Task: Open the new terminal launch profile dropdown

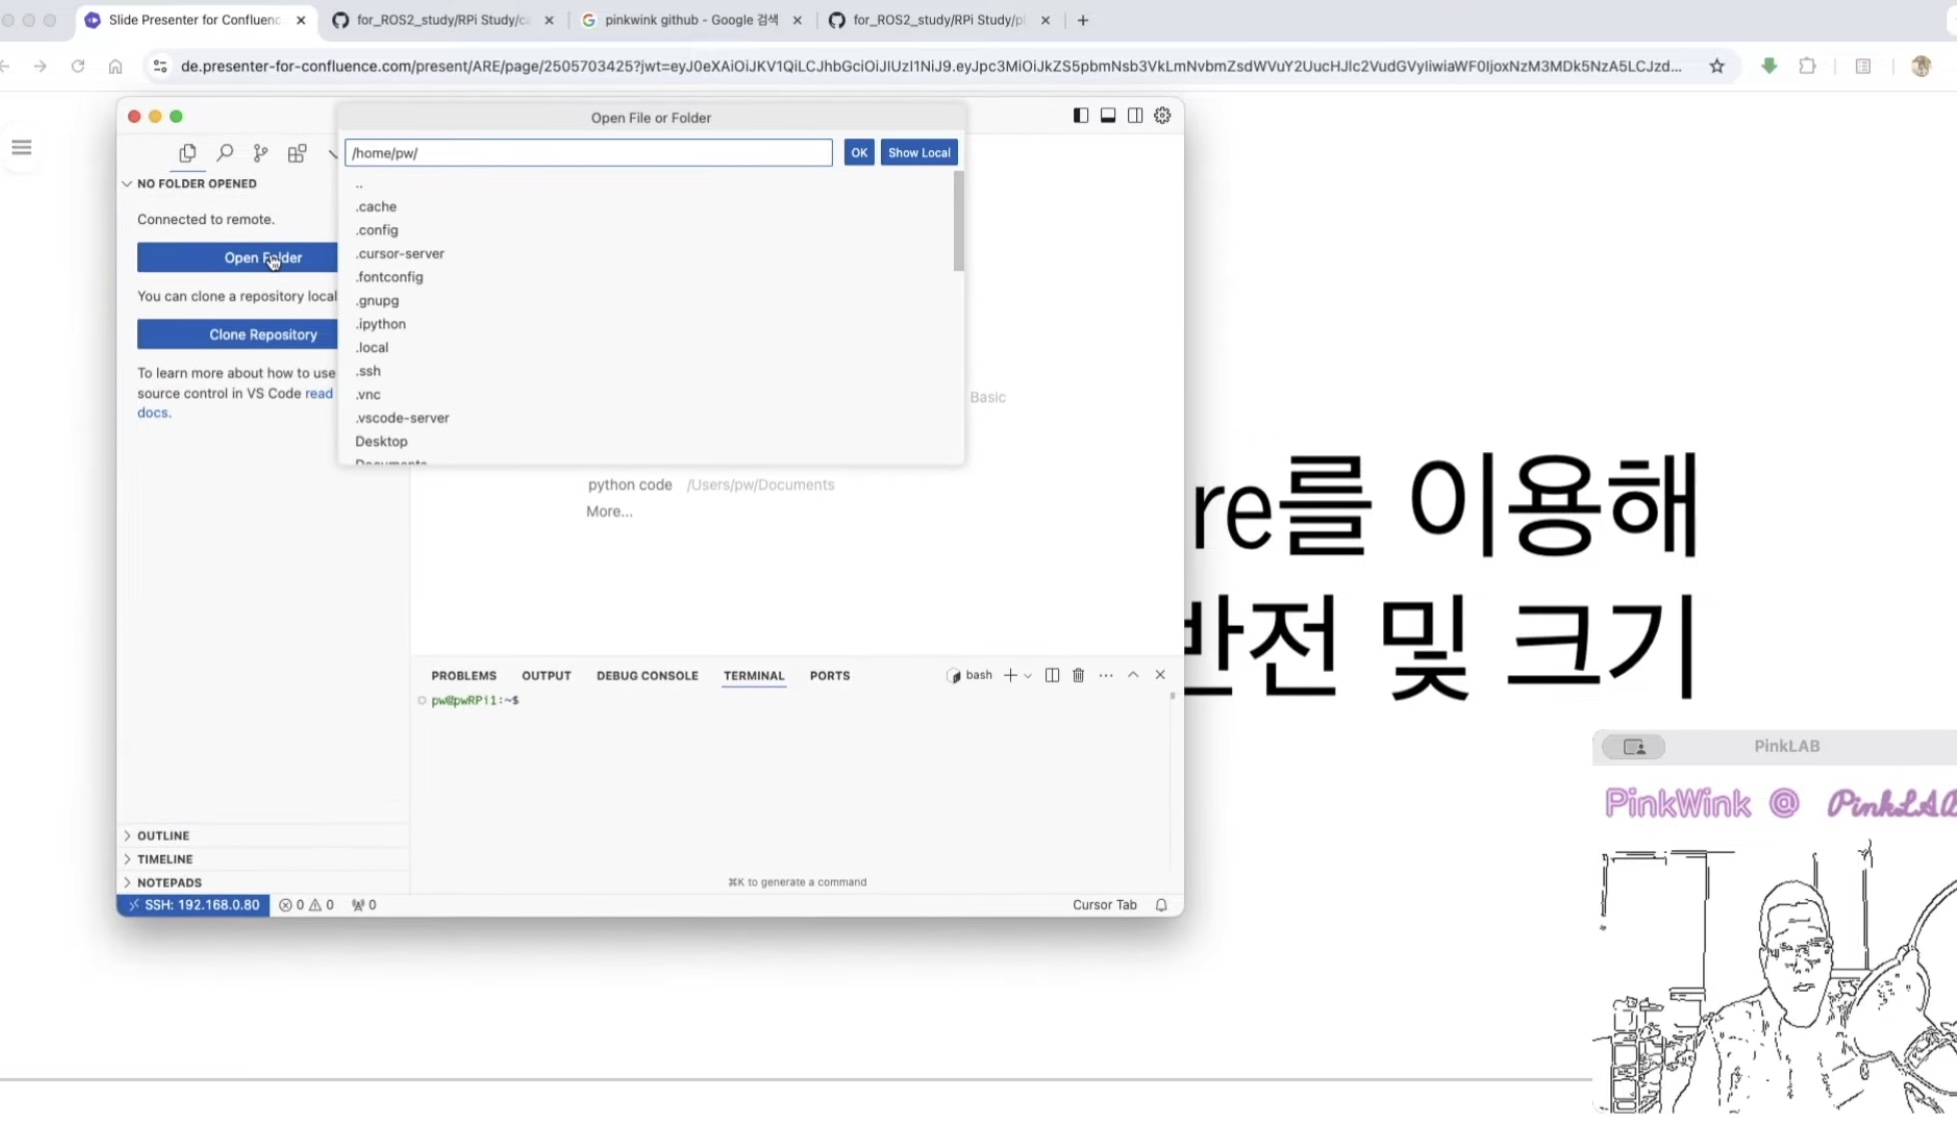Action: (x=1028, y=676)
